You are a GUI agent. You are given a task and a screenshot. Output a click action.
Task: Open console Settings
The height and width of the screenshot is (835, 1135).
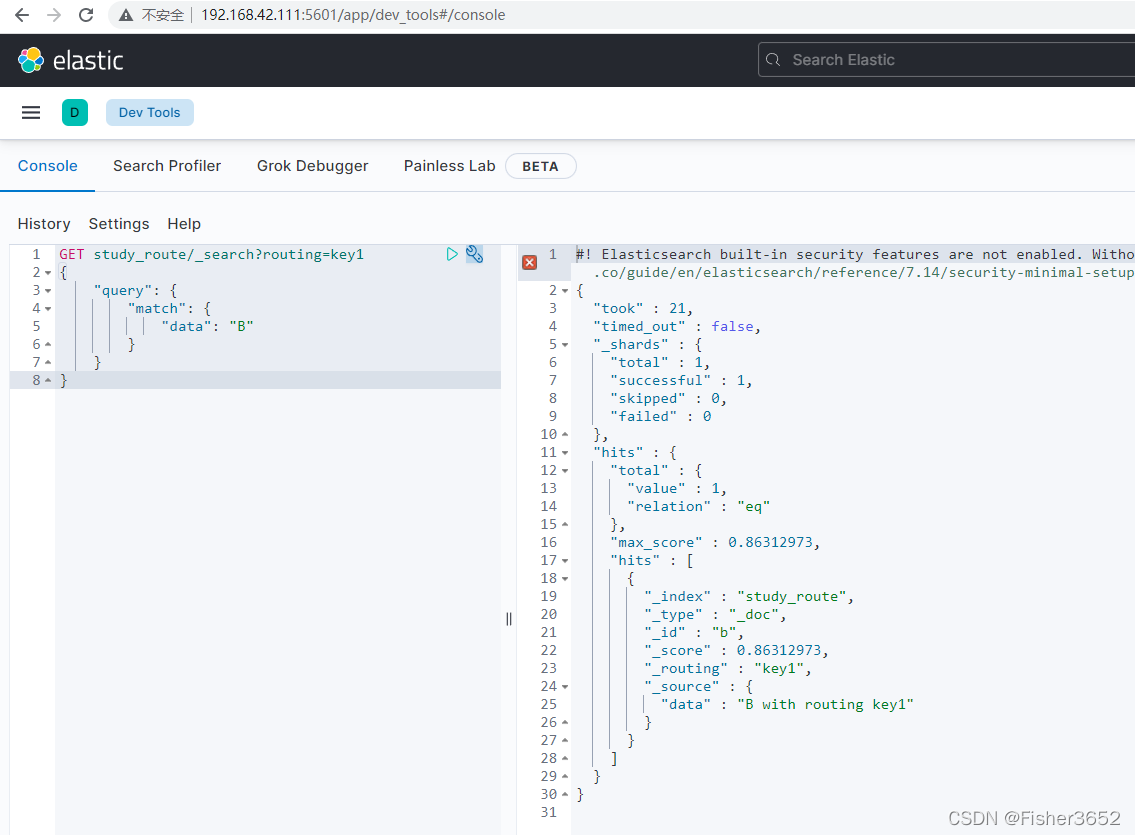click(x=119, y=224)
